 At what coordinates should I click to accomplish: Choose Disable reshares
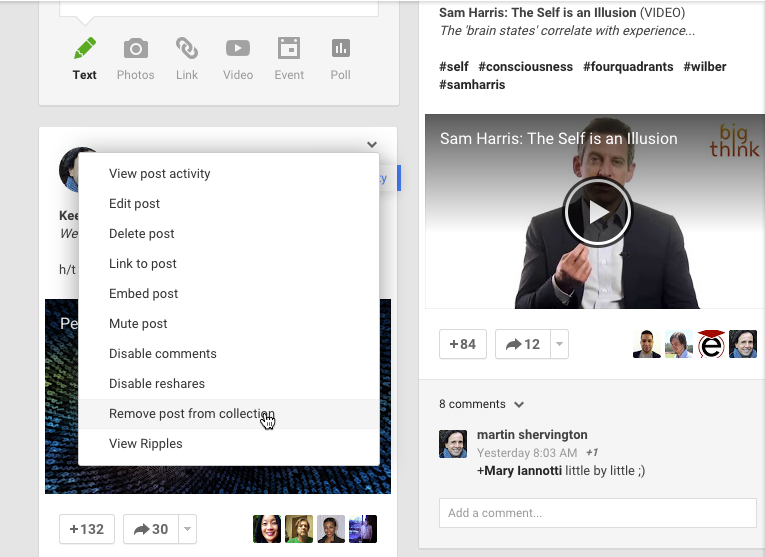(x=229, y=383)
